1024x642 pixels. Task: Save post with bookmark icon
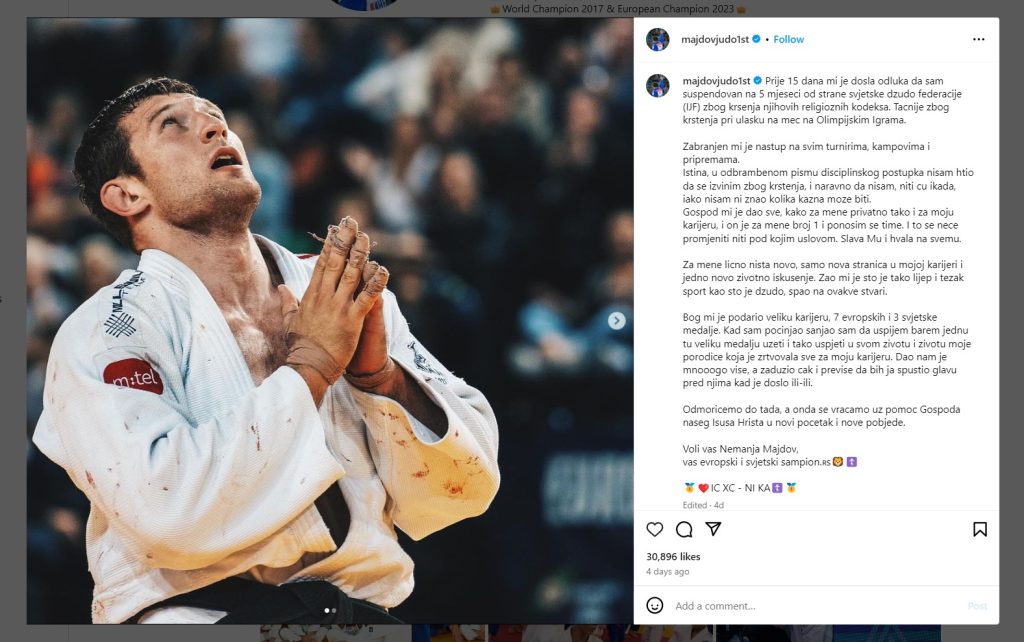980,529
